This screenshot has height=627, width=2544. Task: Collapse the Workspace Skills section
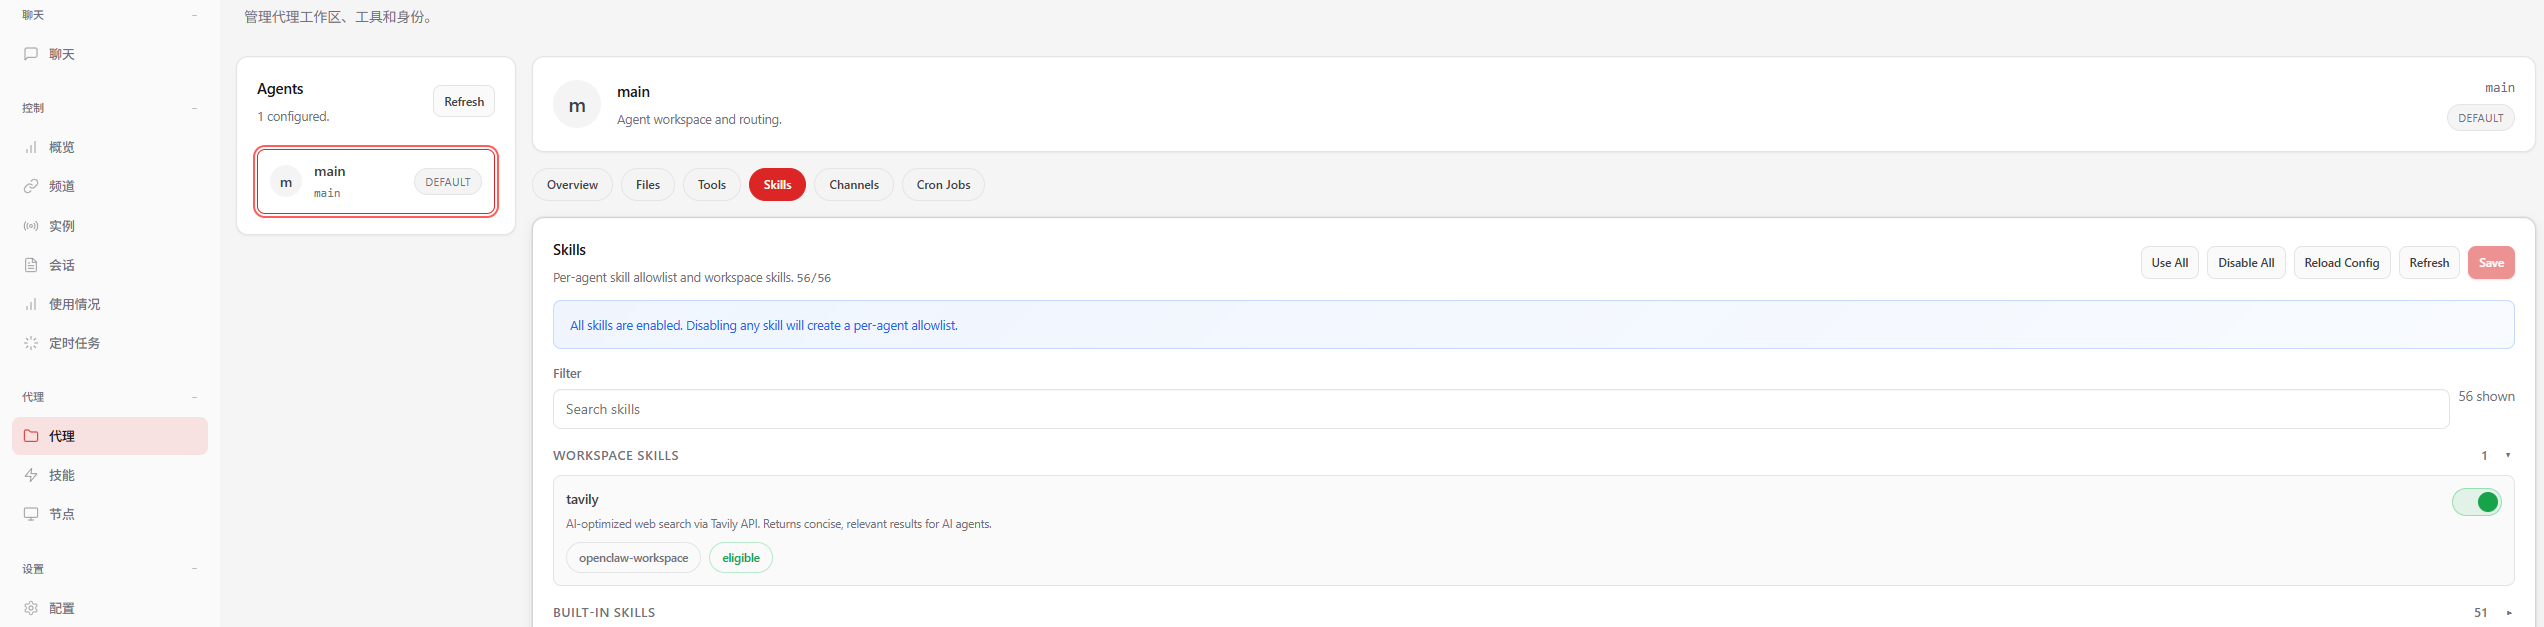click(x=2507, y=456)
